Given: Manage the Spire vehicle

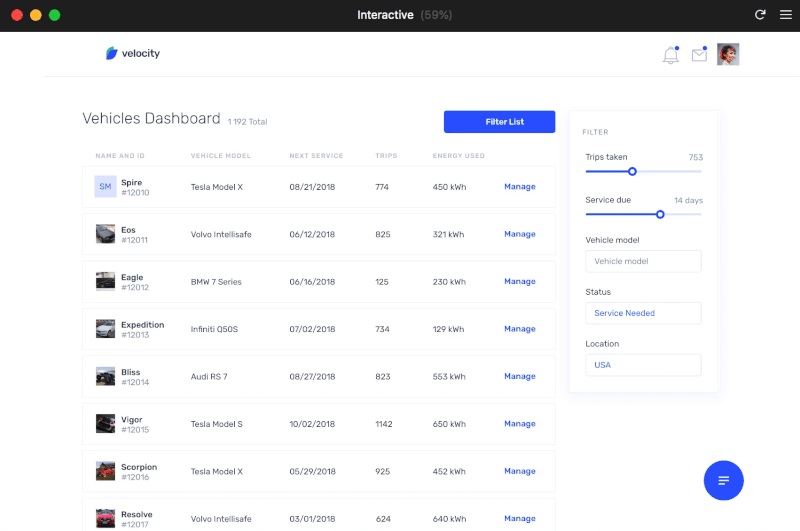Looking at the screenshot, I should (519, 187).
